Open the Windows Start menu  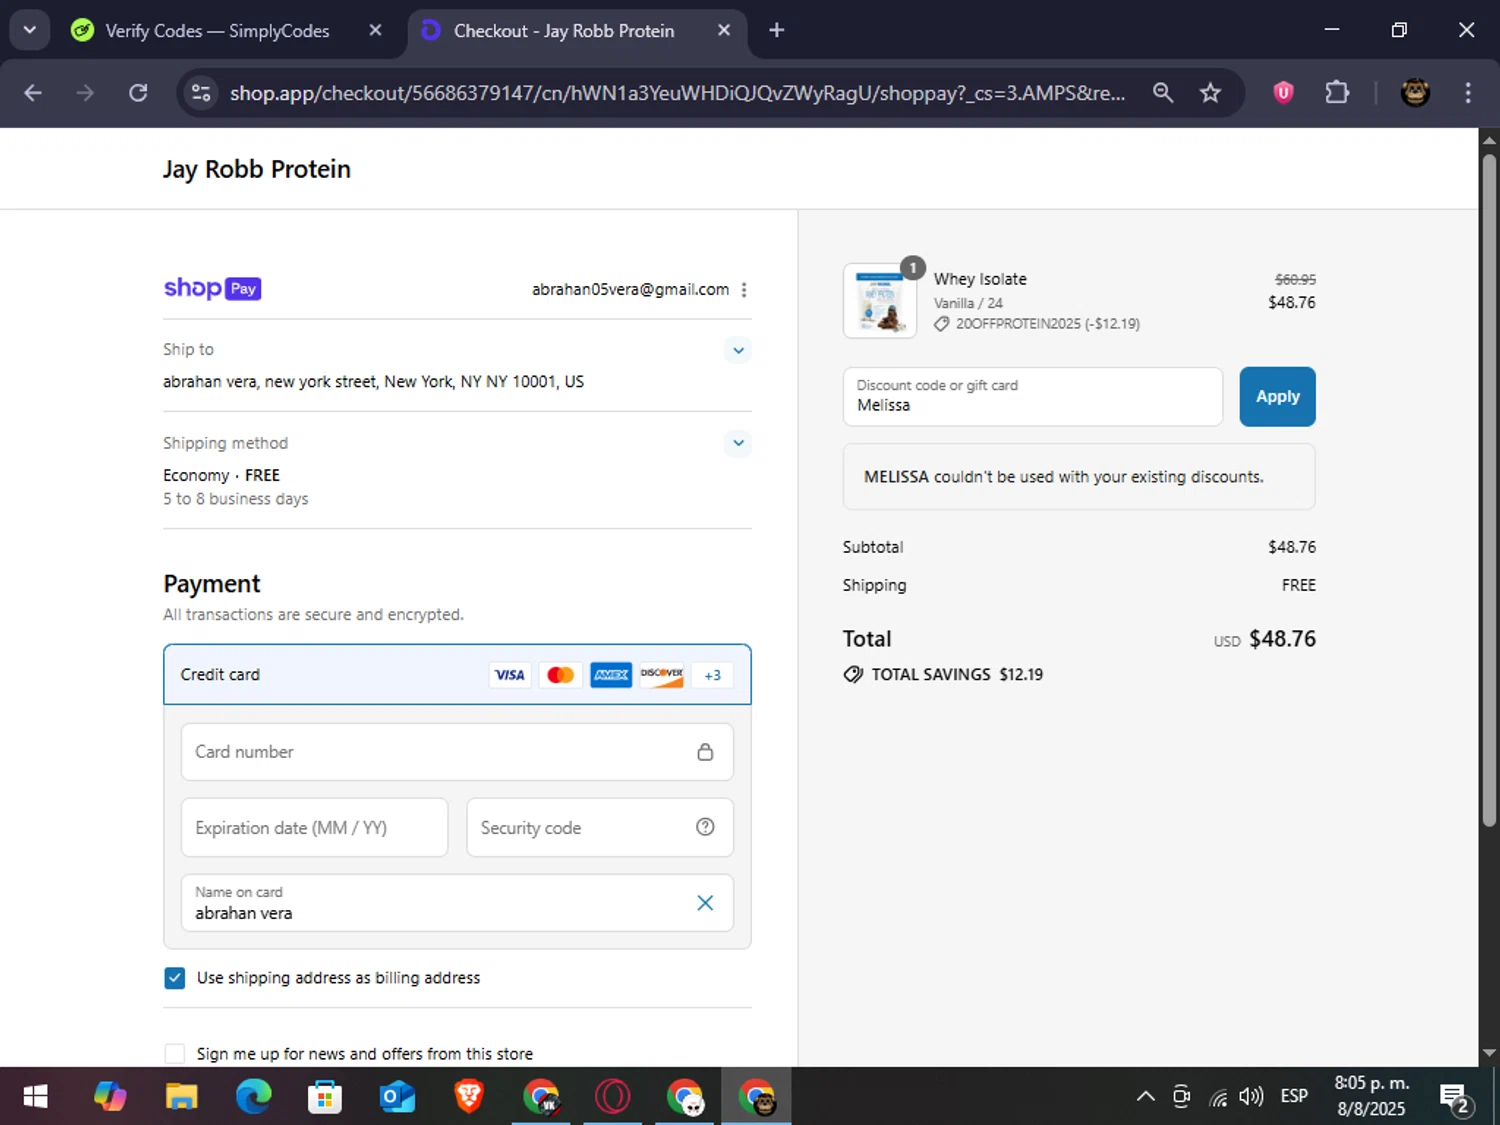(x=35, y=1097)
